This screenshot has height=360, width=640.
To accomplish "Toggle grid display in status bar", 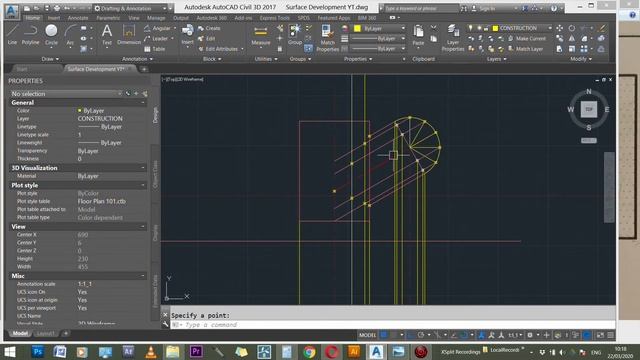I will click(384, 335).
